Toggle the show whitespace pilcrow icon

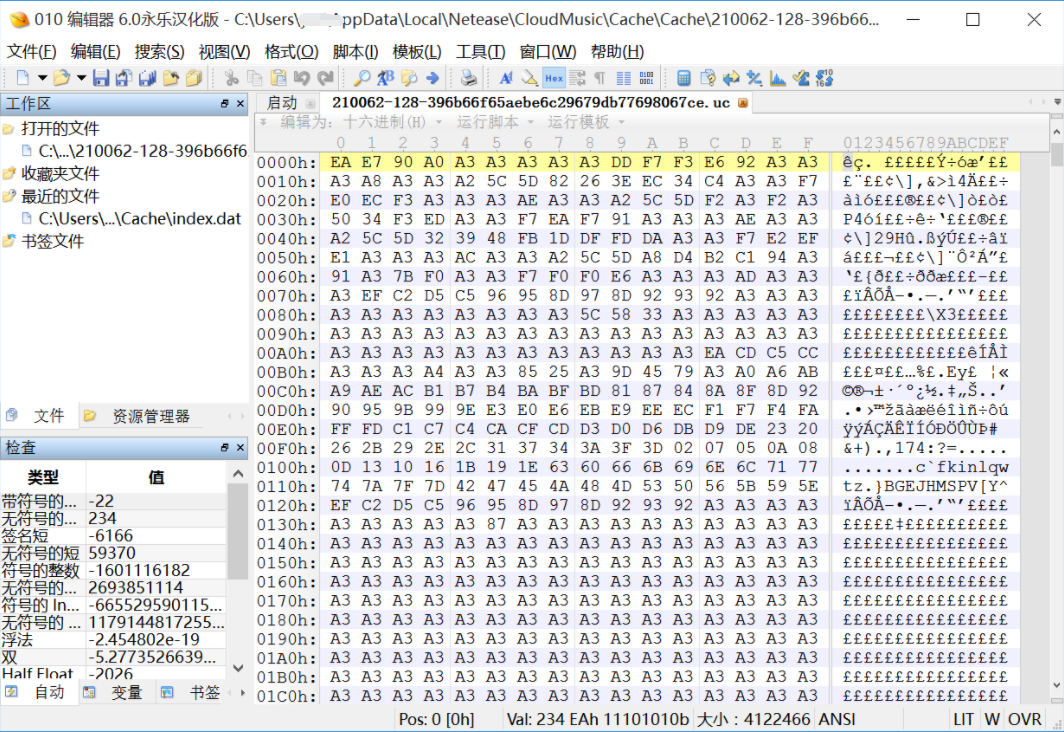coord(600,78)
